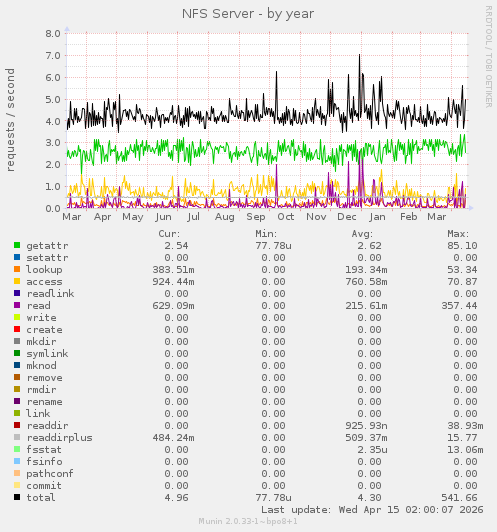
Task: Click readdir average value 925.93n
Action: click(366, 425)
